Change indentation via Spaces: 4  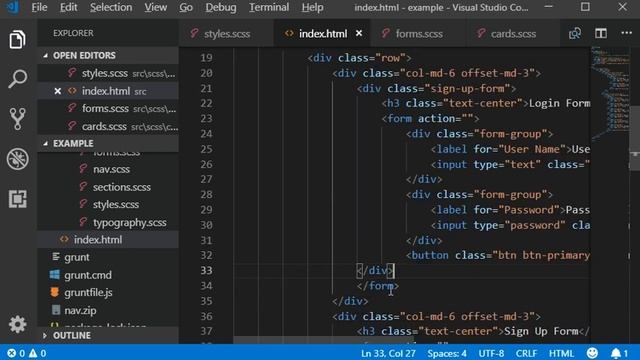pos(447,353)
